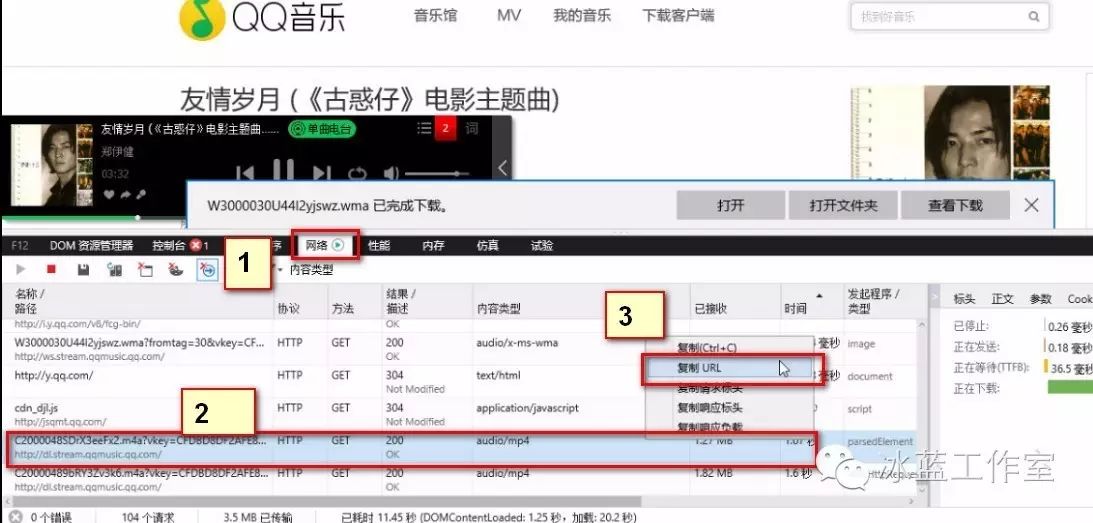The width and height of the screenshot is (1093, 523).
Task: Click the F12 developer tools label
Action: (20, 245)
